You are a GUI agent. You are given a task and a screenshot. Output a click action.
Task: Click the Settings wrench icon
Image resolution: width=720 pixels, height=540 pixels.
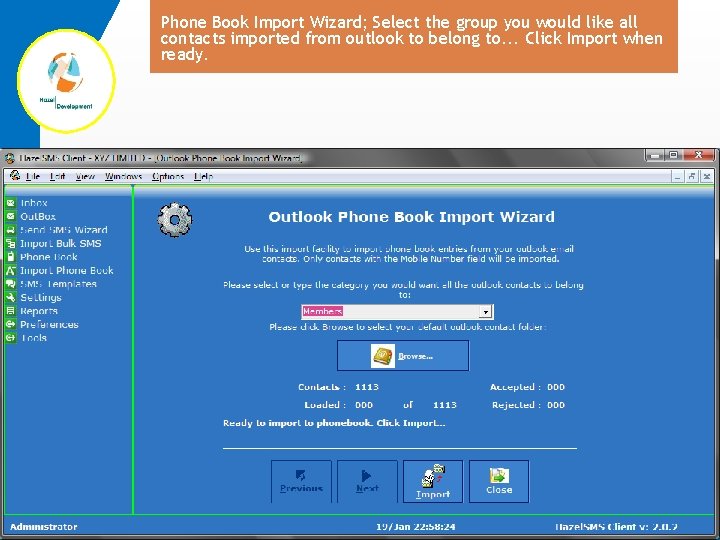point(11,298)
